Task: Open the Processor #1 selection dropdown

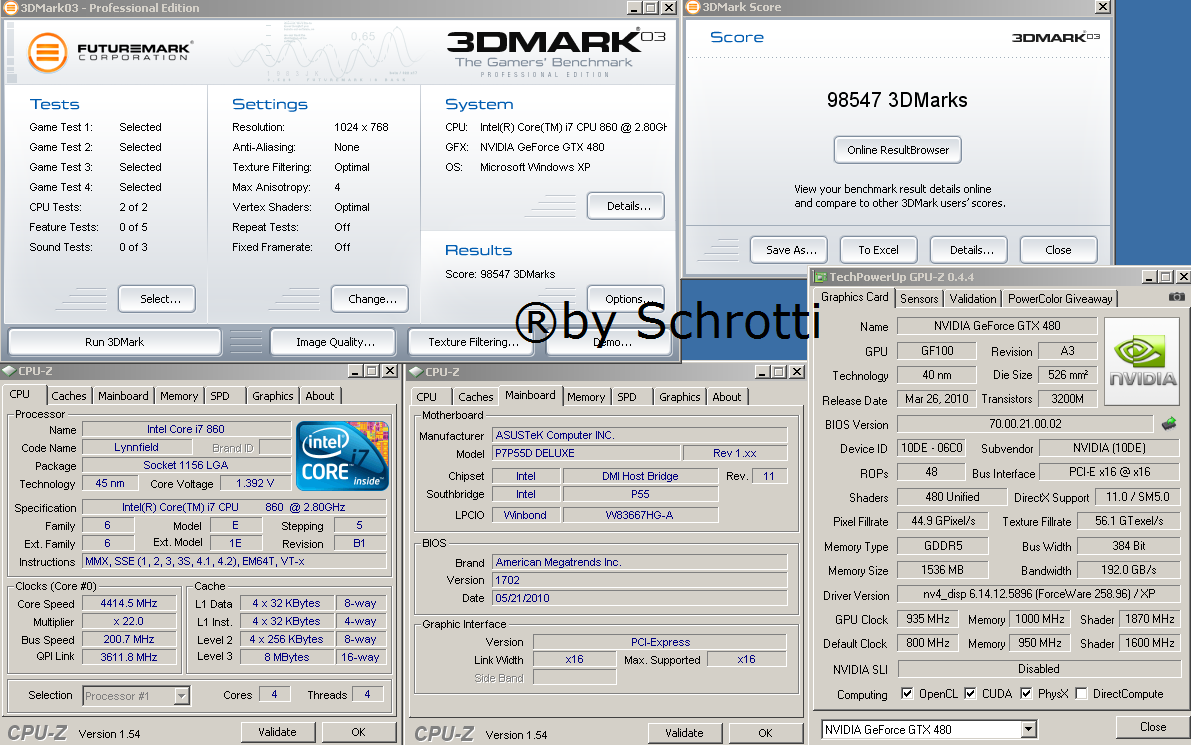Action: (x=182, y=696)
